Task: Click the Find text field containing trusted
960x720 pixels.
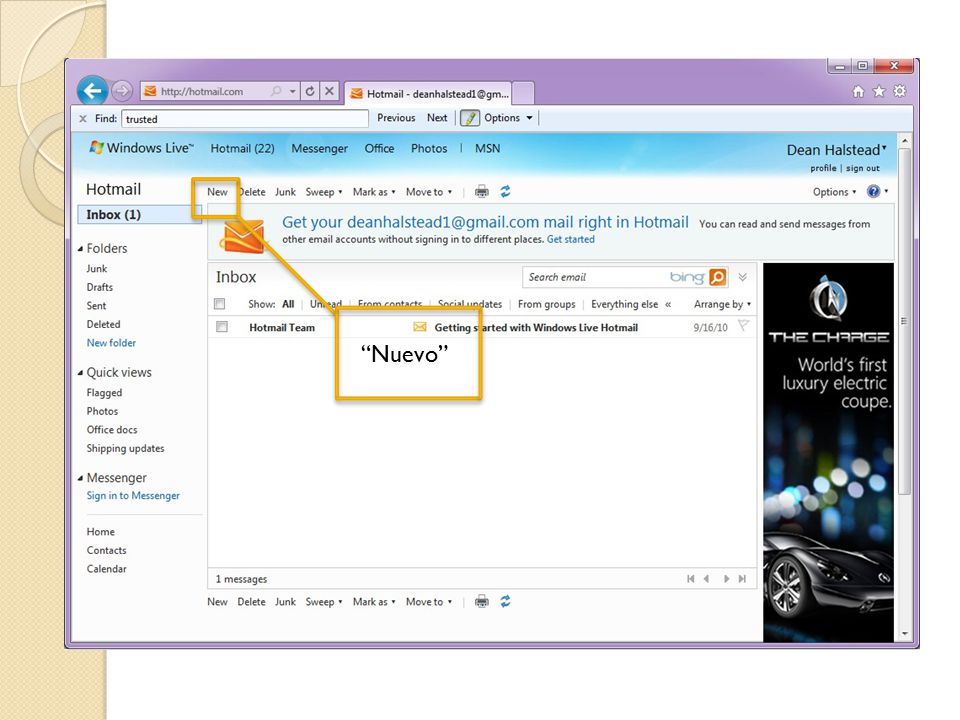Action: point(245,119)
